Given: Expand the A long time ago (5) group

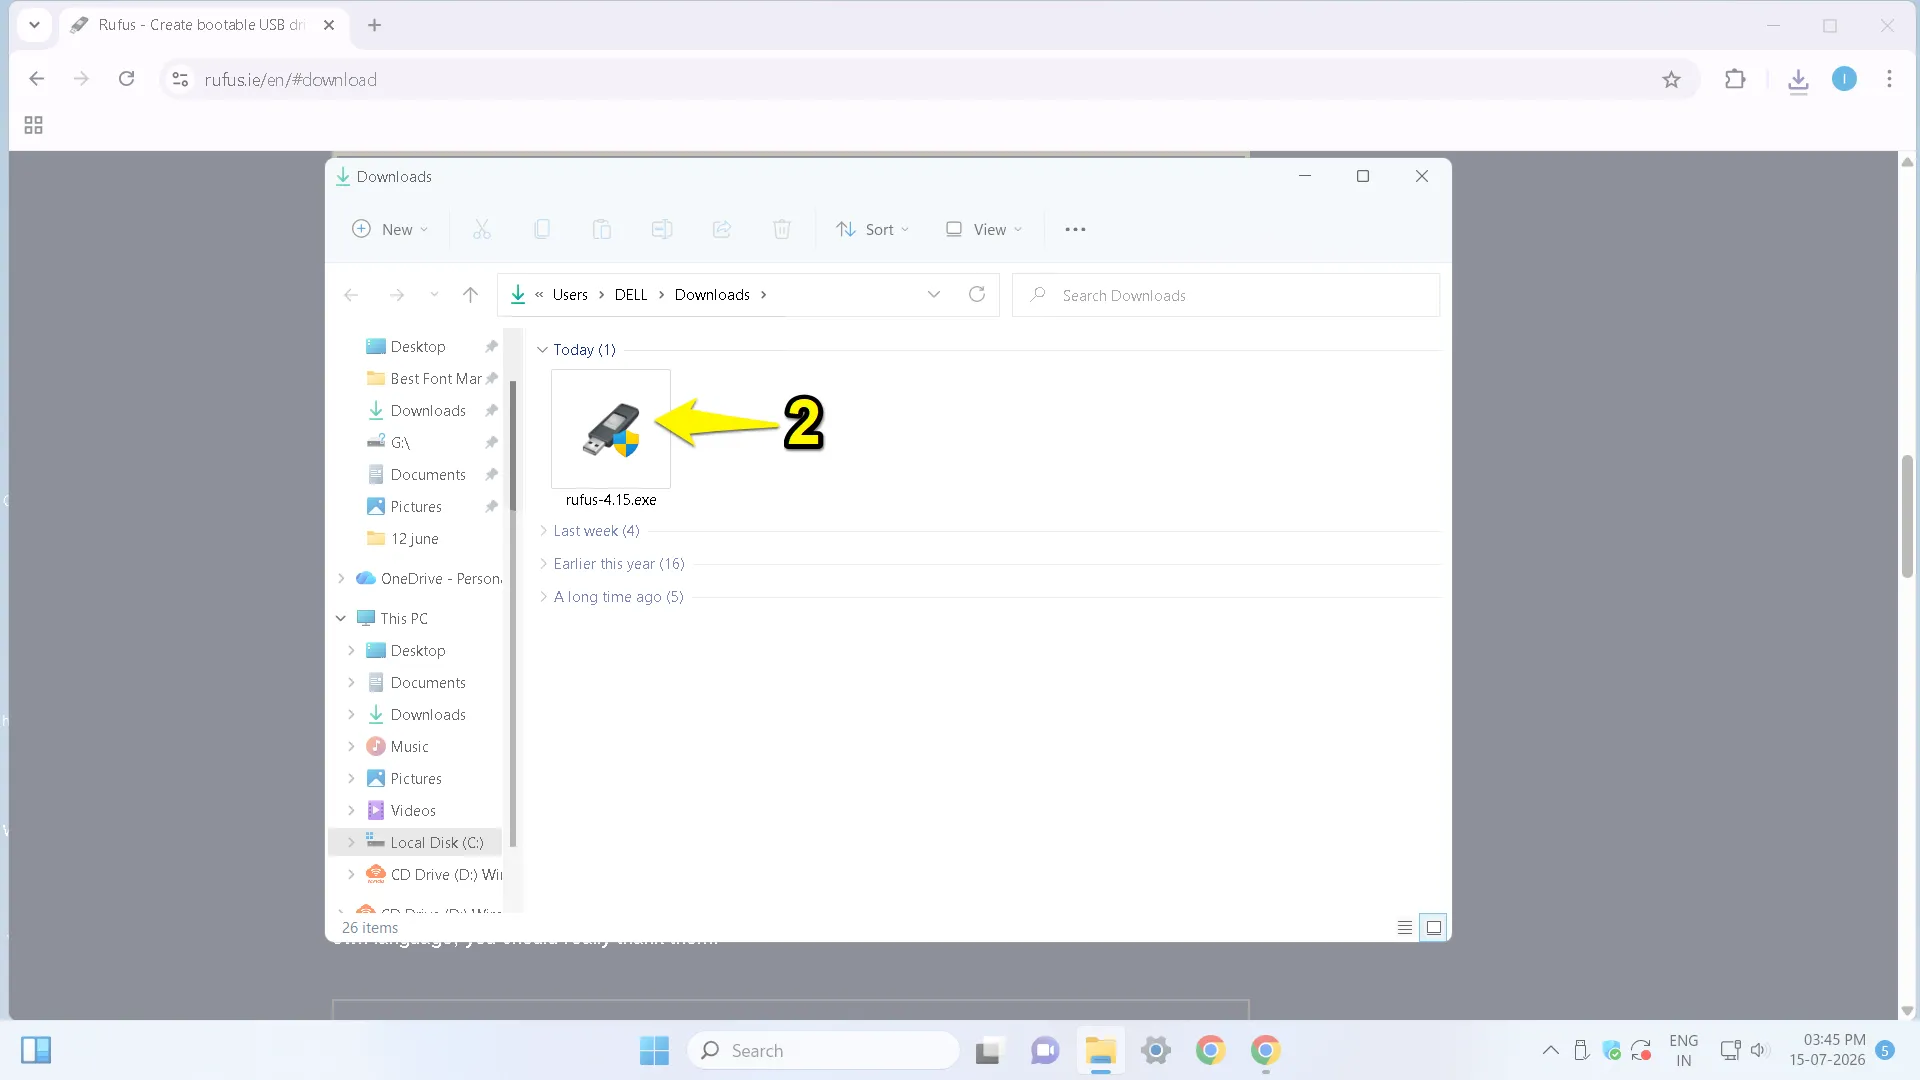Looking at the screenshot, I should pyautogui.click(x=543, y=596).
